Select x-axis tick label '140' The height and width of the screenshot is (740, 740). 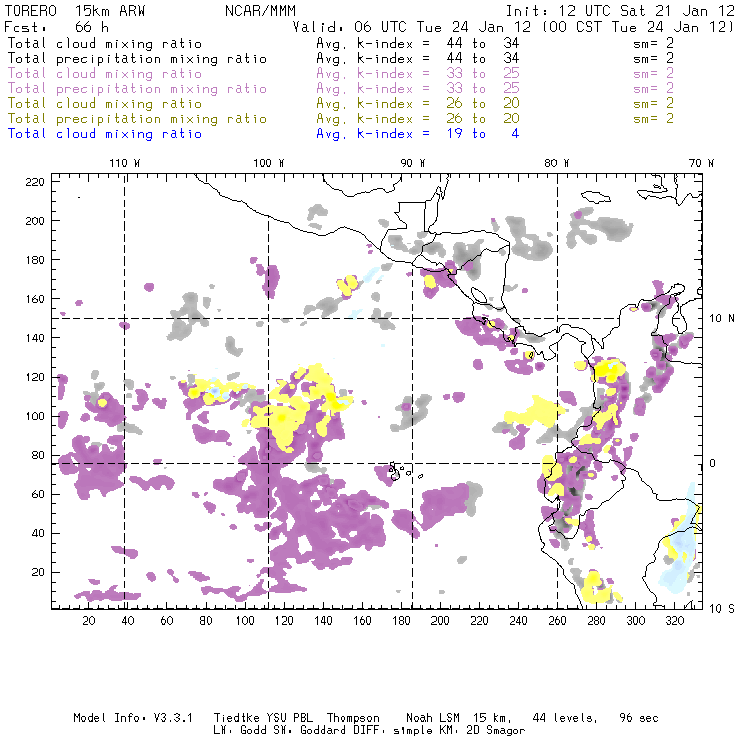click(323, 621)
